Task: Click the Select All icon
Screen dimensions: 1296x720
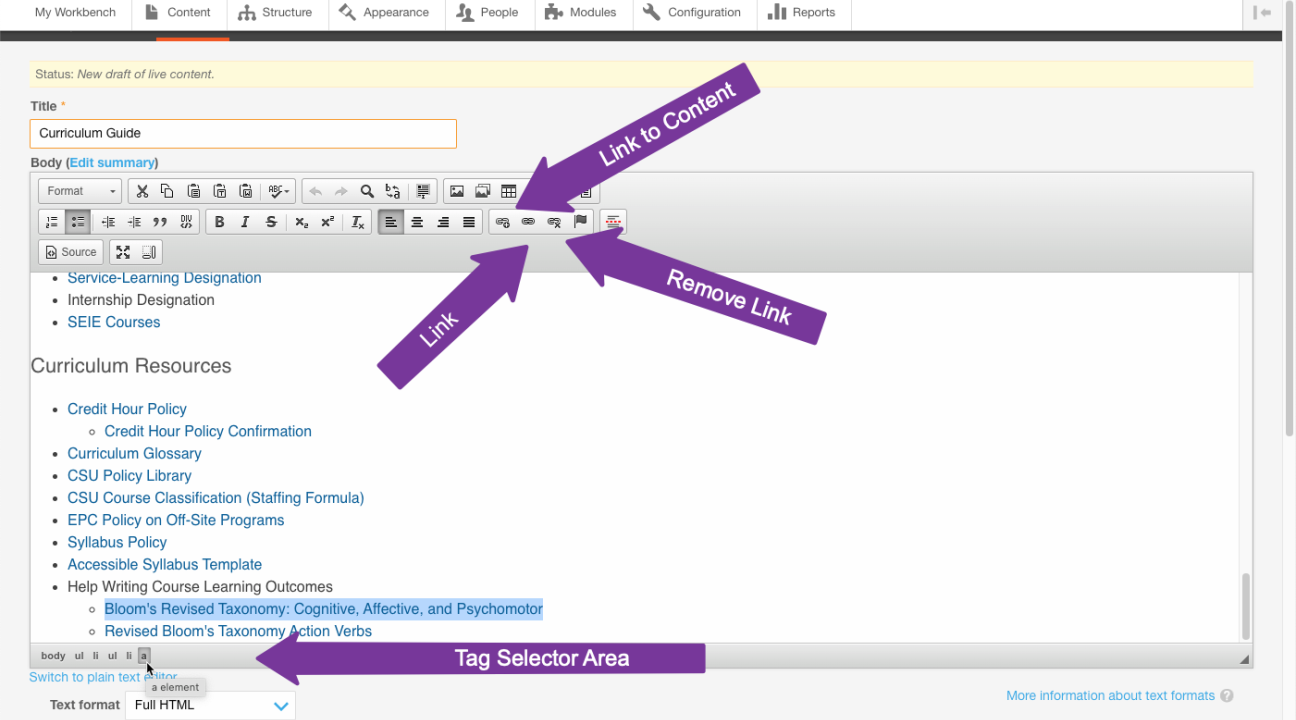Action: 423,191
